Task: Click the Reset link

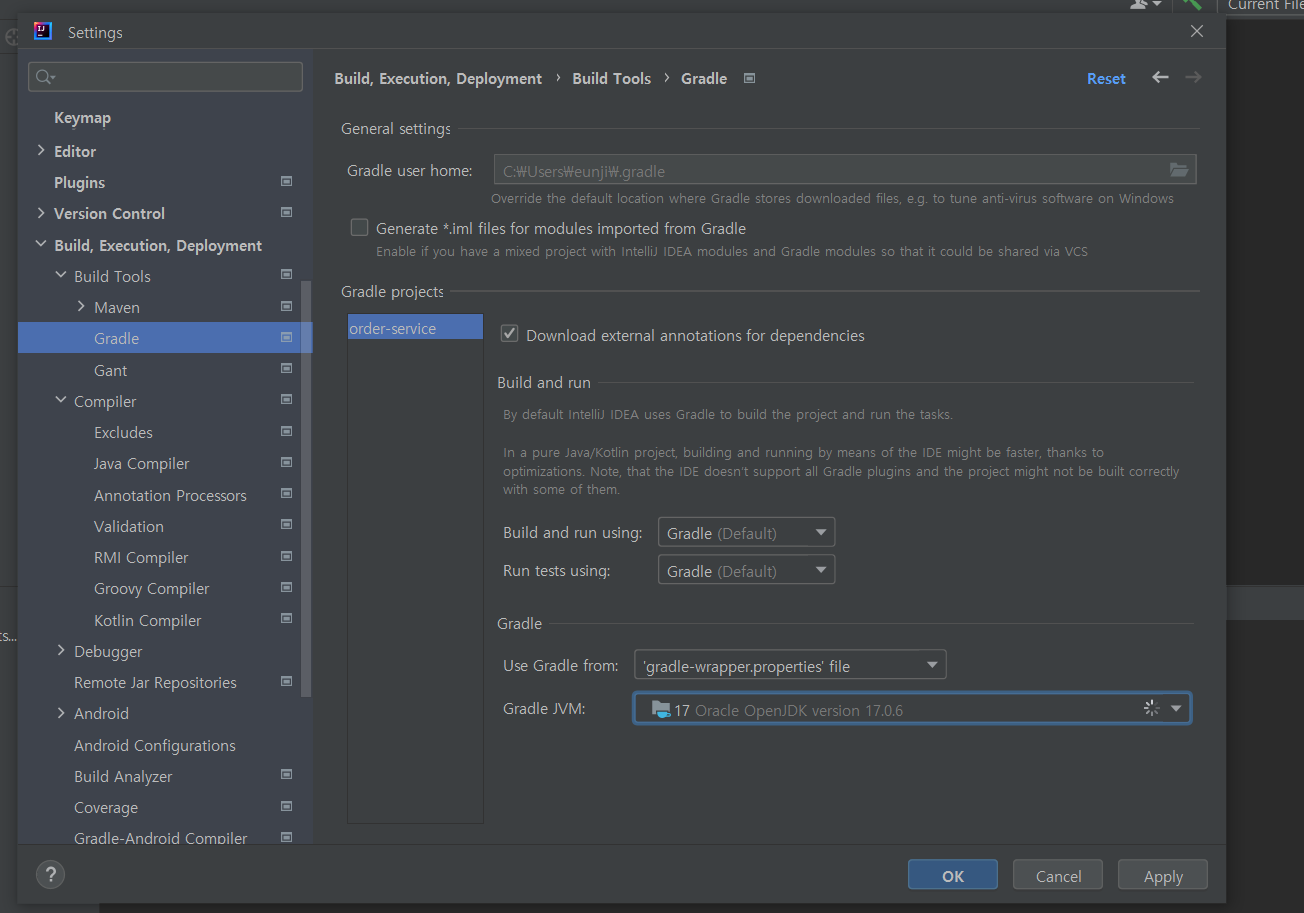Action: [1106, 78]
